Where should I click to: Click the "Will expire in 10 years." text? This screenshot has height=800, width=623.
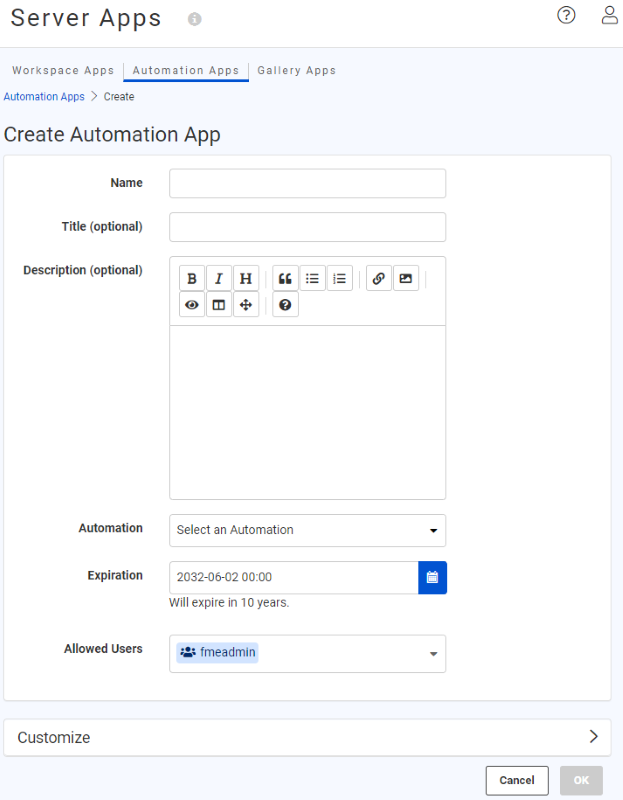point(229,603)
